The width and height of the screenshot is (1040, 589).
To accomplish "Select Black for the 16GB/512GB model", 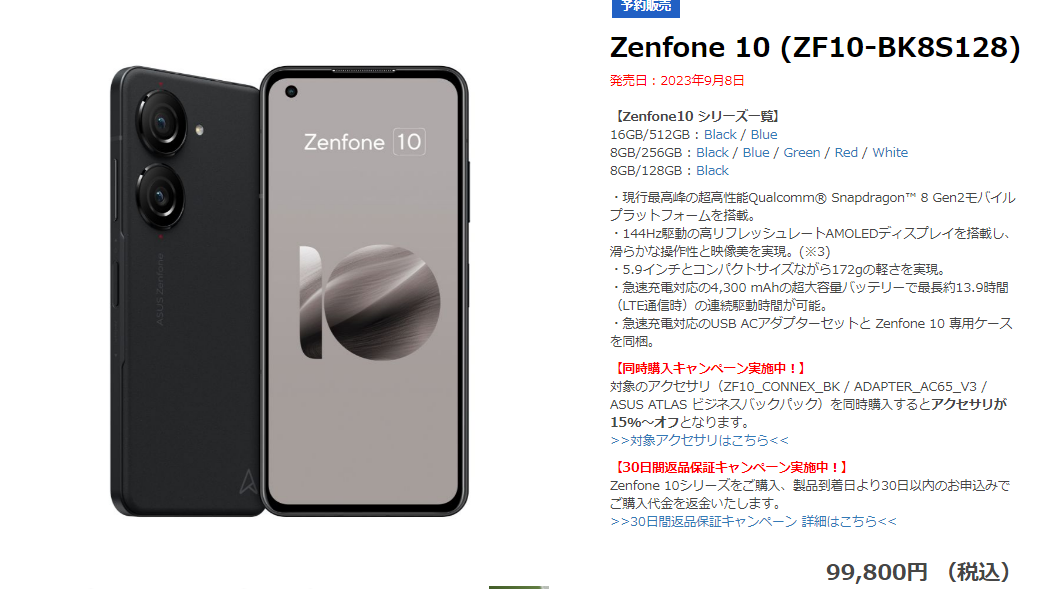I will click(x=720, y=135).
